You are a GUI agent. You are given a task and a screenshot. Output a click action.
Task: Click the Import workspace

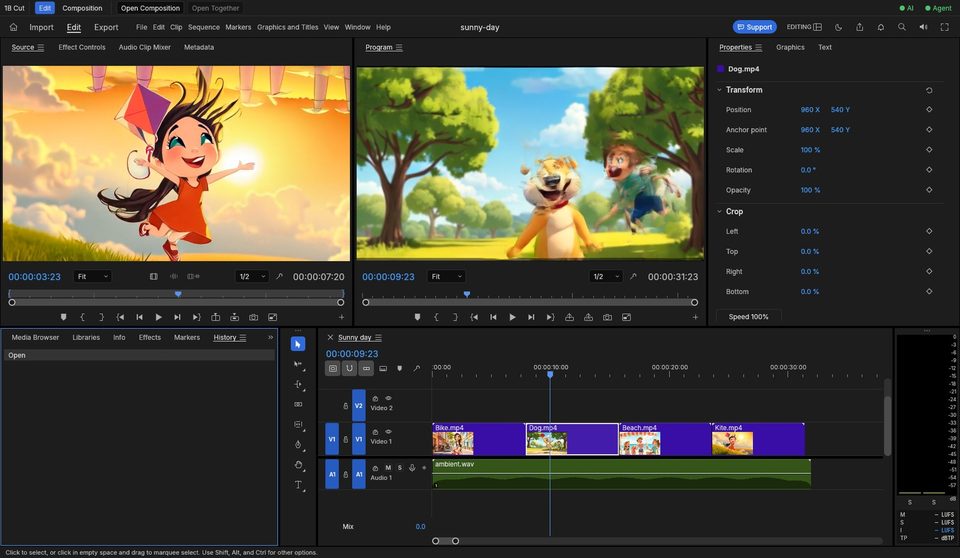[41, 27]
